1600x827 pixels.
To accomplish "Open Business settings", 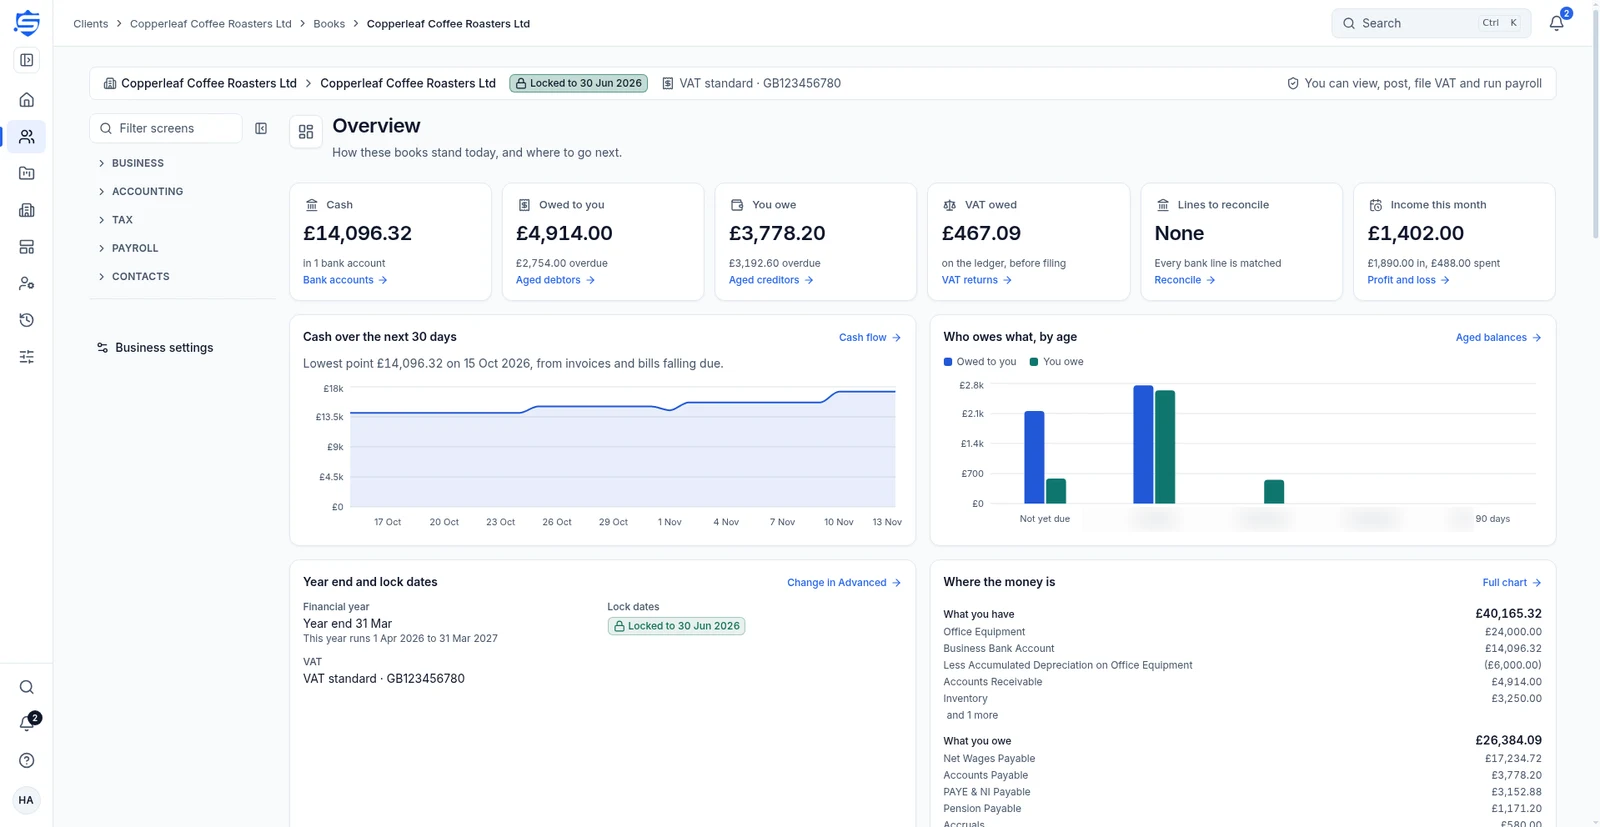I will click(155, 348).
